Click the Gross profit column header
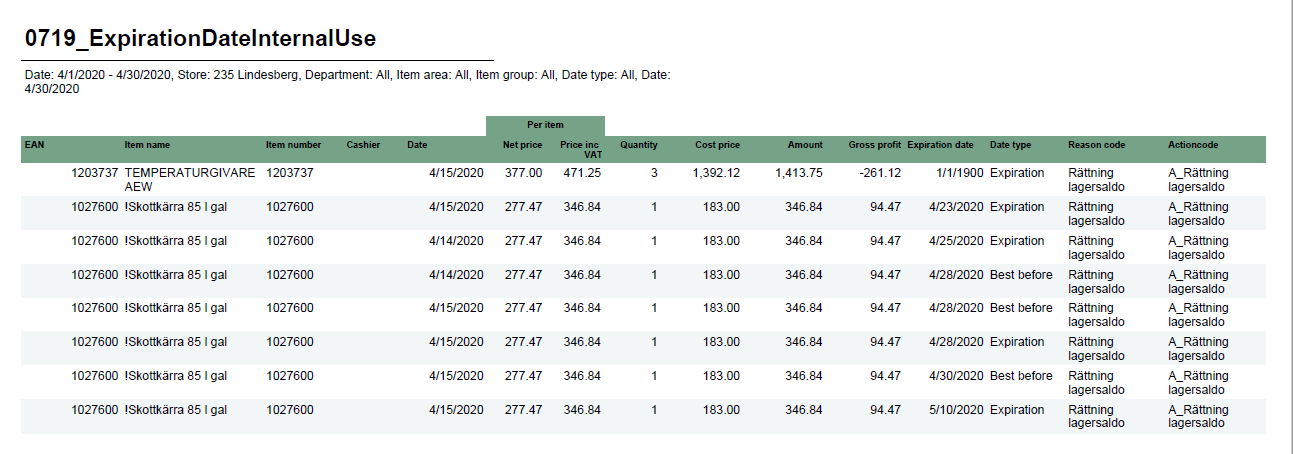 874,145
